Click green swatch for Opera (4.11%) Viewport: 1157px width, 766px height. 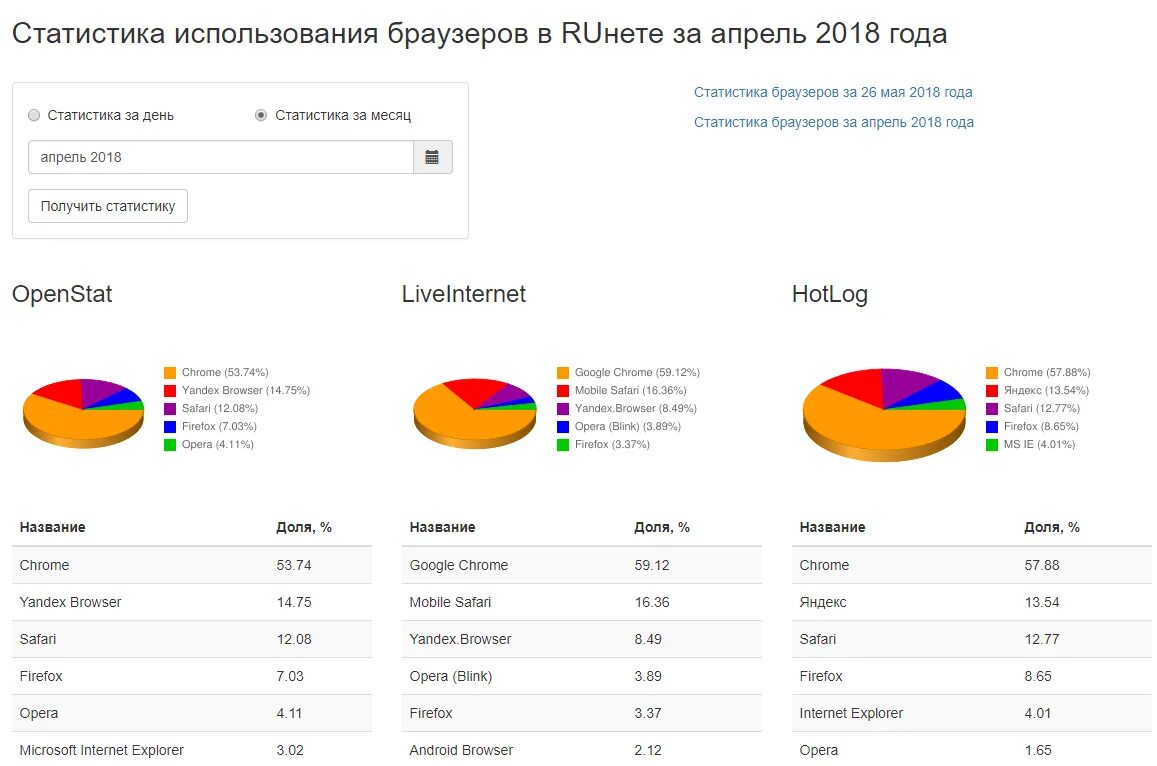(170, 445)
